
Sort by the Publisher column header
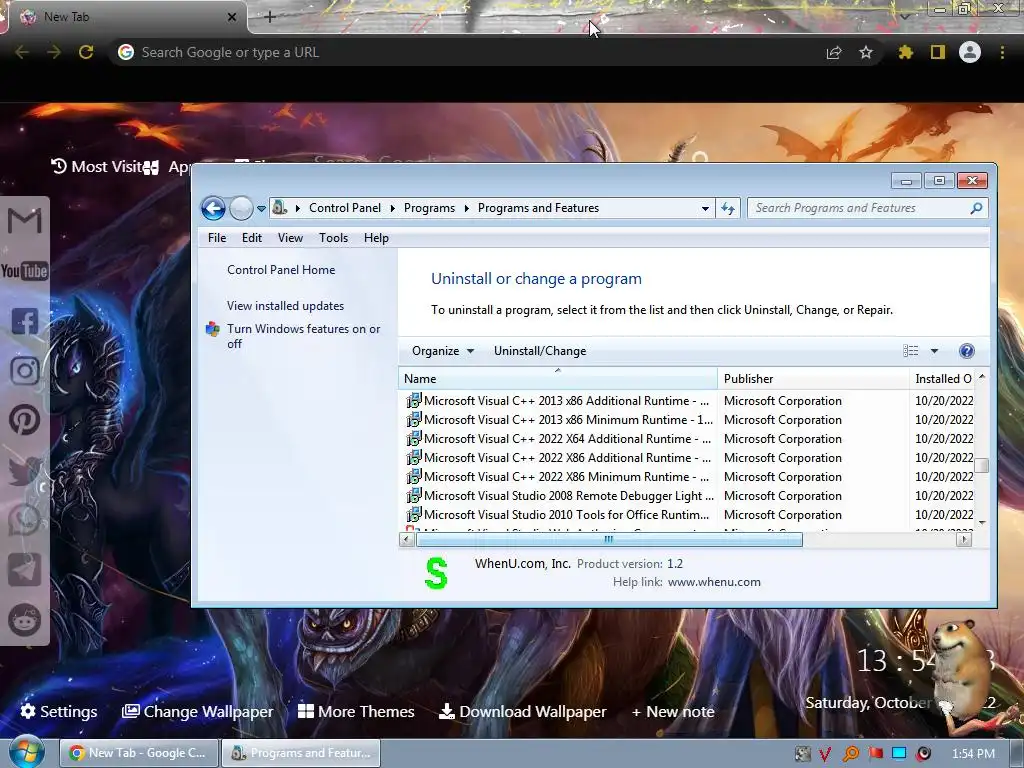(x=813, y=379)
